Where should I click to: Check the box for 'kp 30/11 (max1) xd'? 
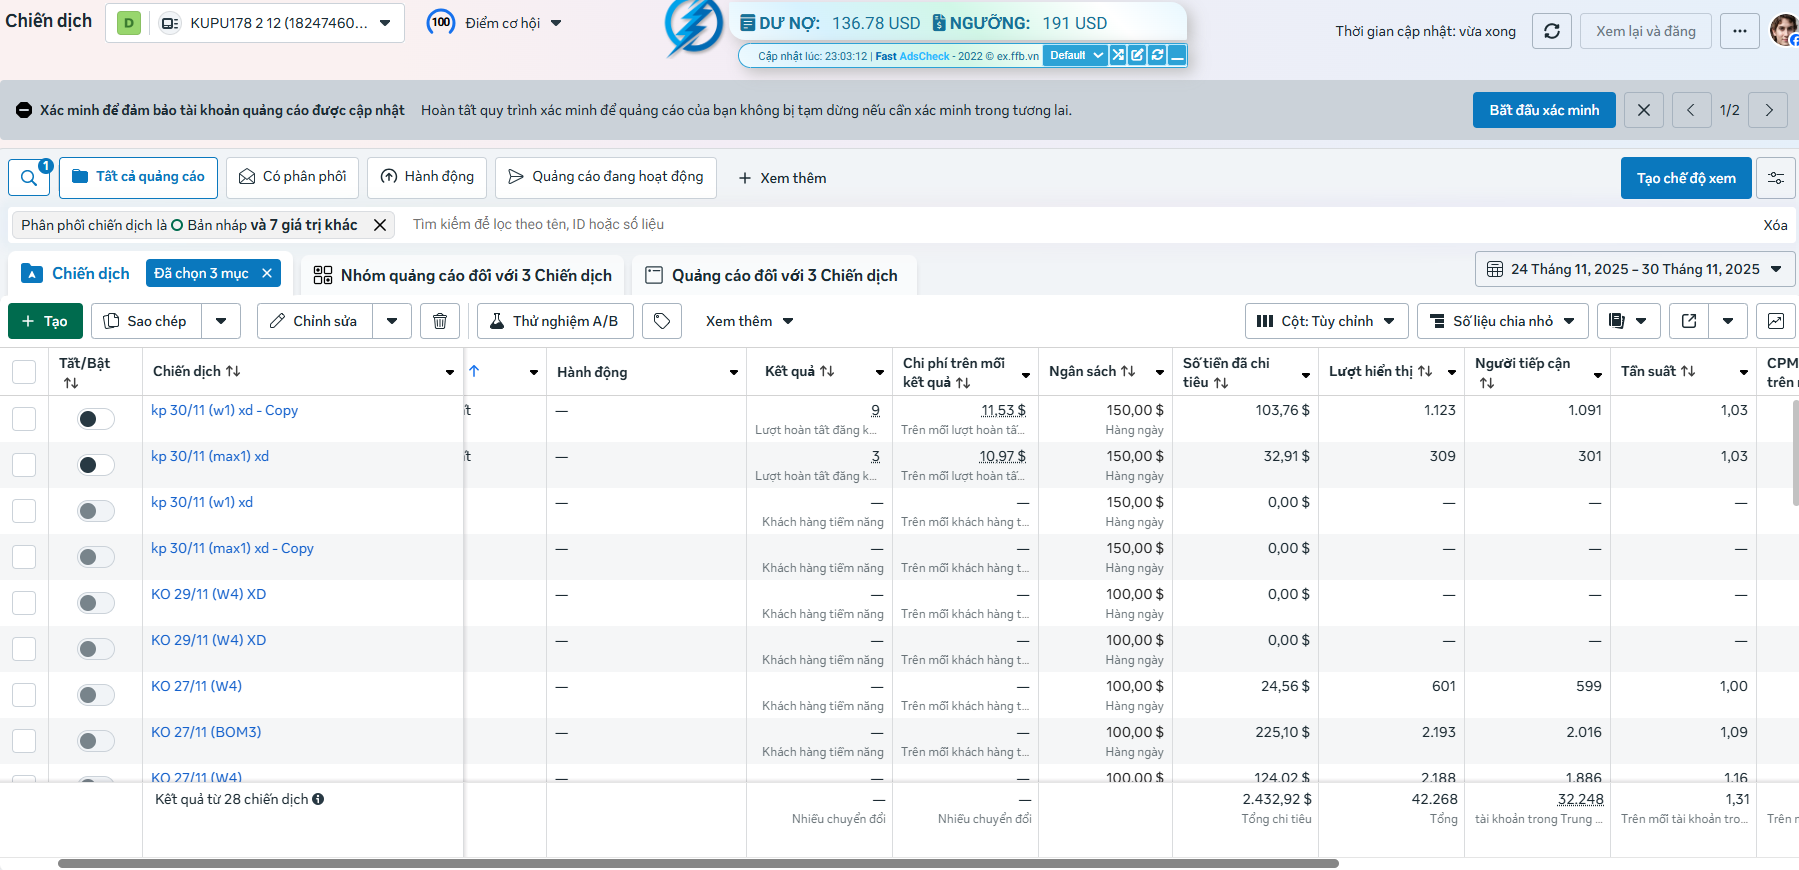click(24, 465)
